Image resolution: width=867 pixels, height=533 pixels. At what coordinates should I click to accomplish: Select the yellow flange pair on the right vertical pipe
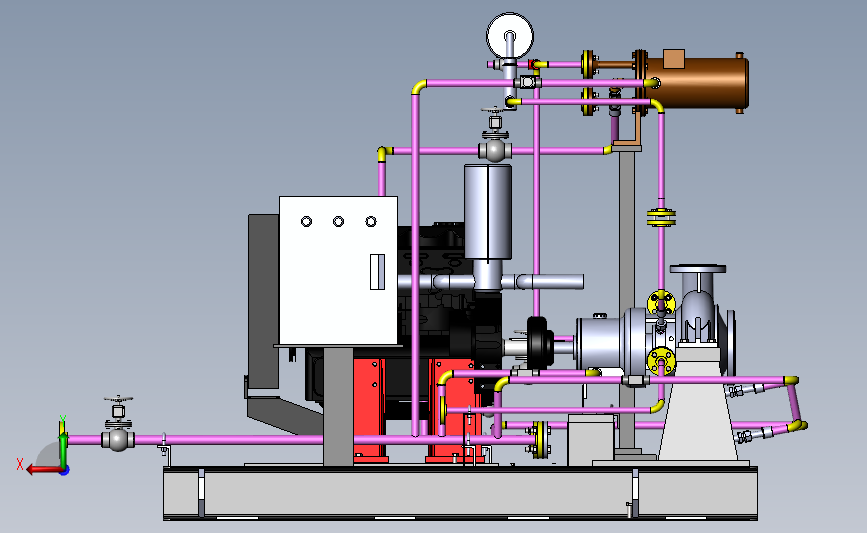click(661, 217)
